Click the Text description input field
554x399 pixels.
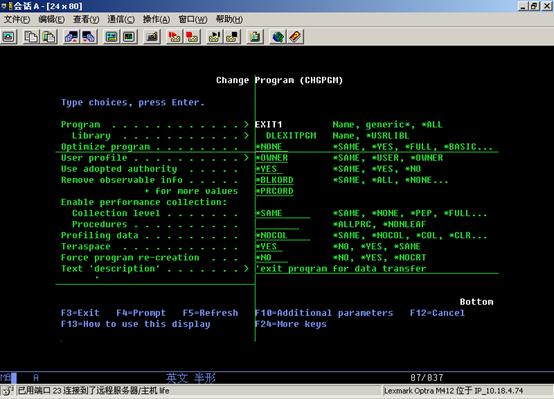[377, 269]
